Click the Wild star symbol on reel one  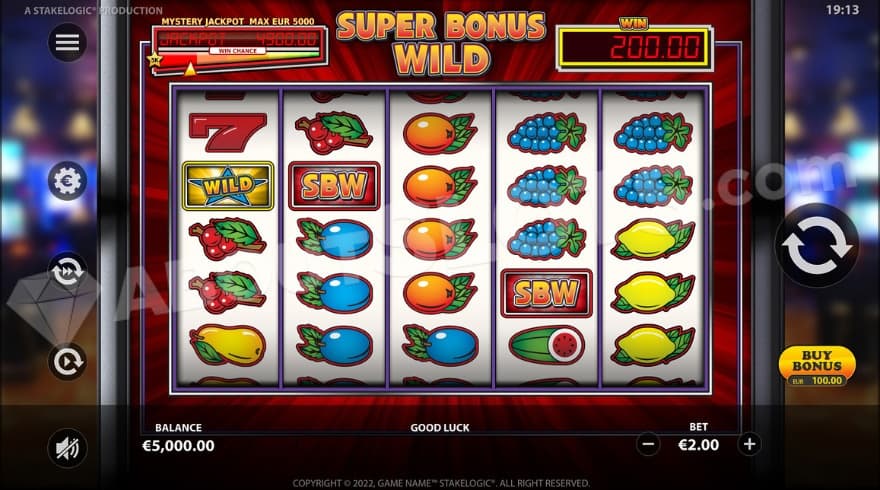pos(228,186)
